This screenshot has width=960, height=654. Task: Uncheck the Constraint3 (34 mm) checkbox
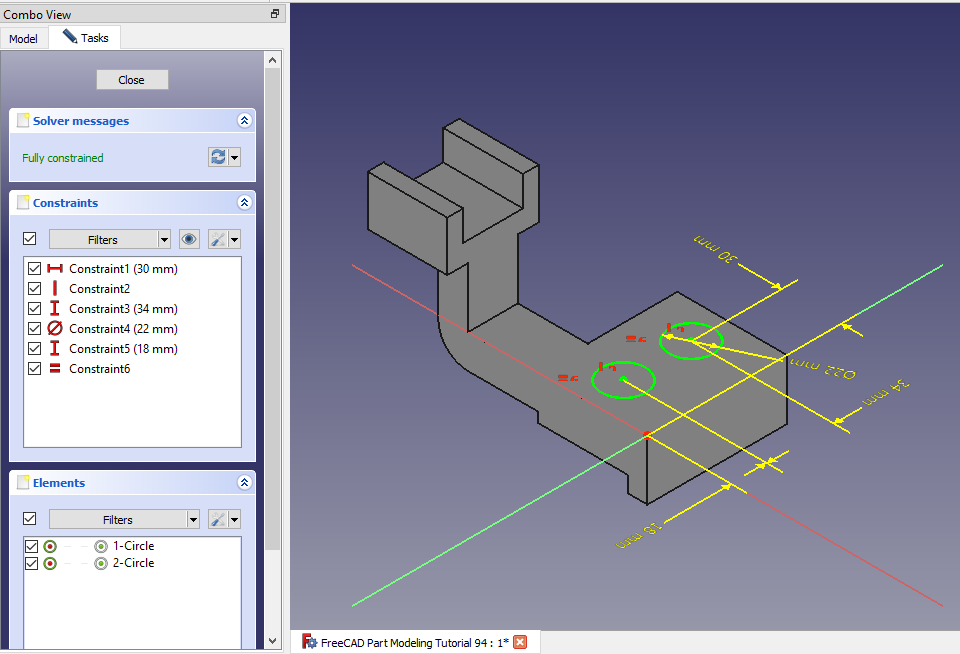pyautogui.click(x=35, y=309)
